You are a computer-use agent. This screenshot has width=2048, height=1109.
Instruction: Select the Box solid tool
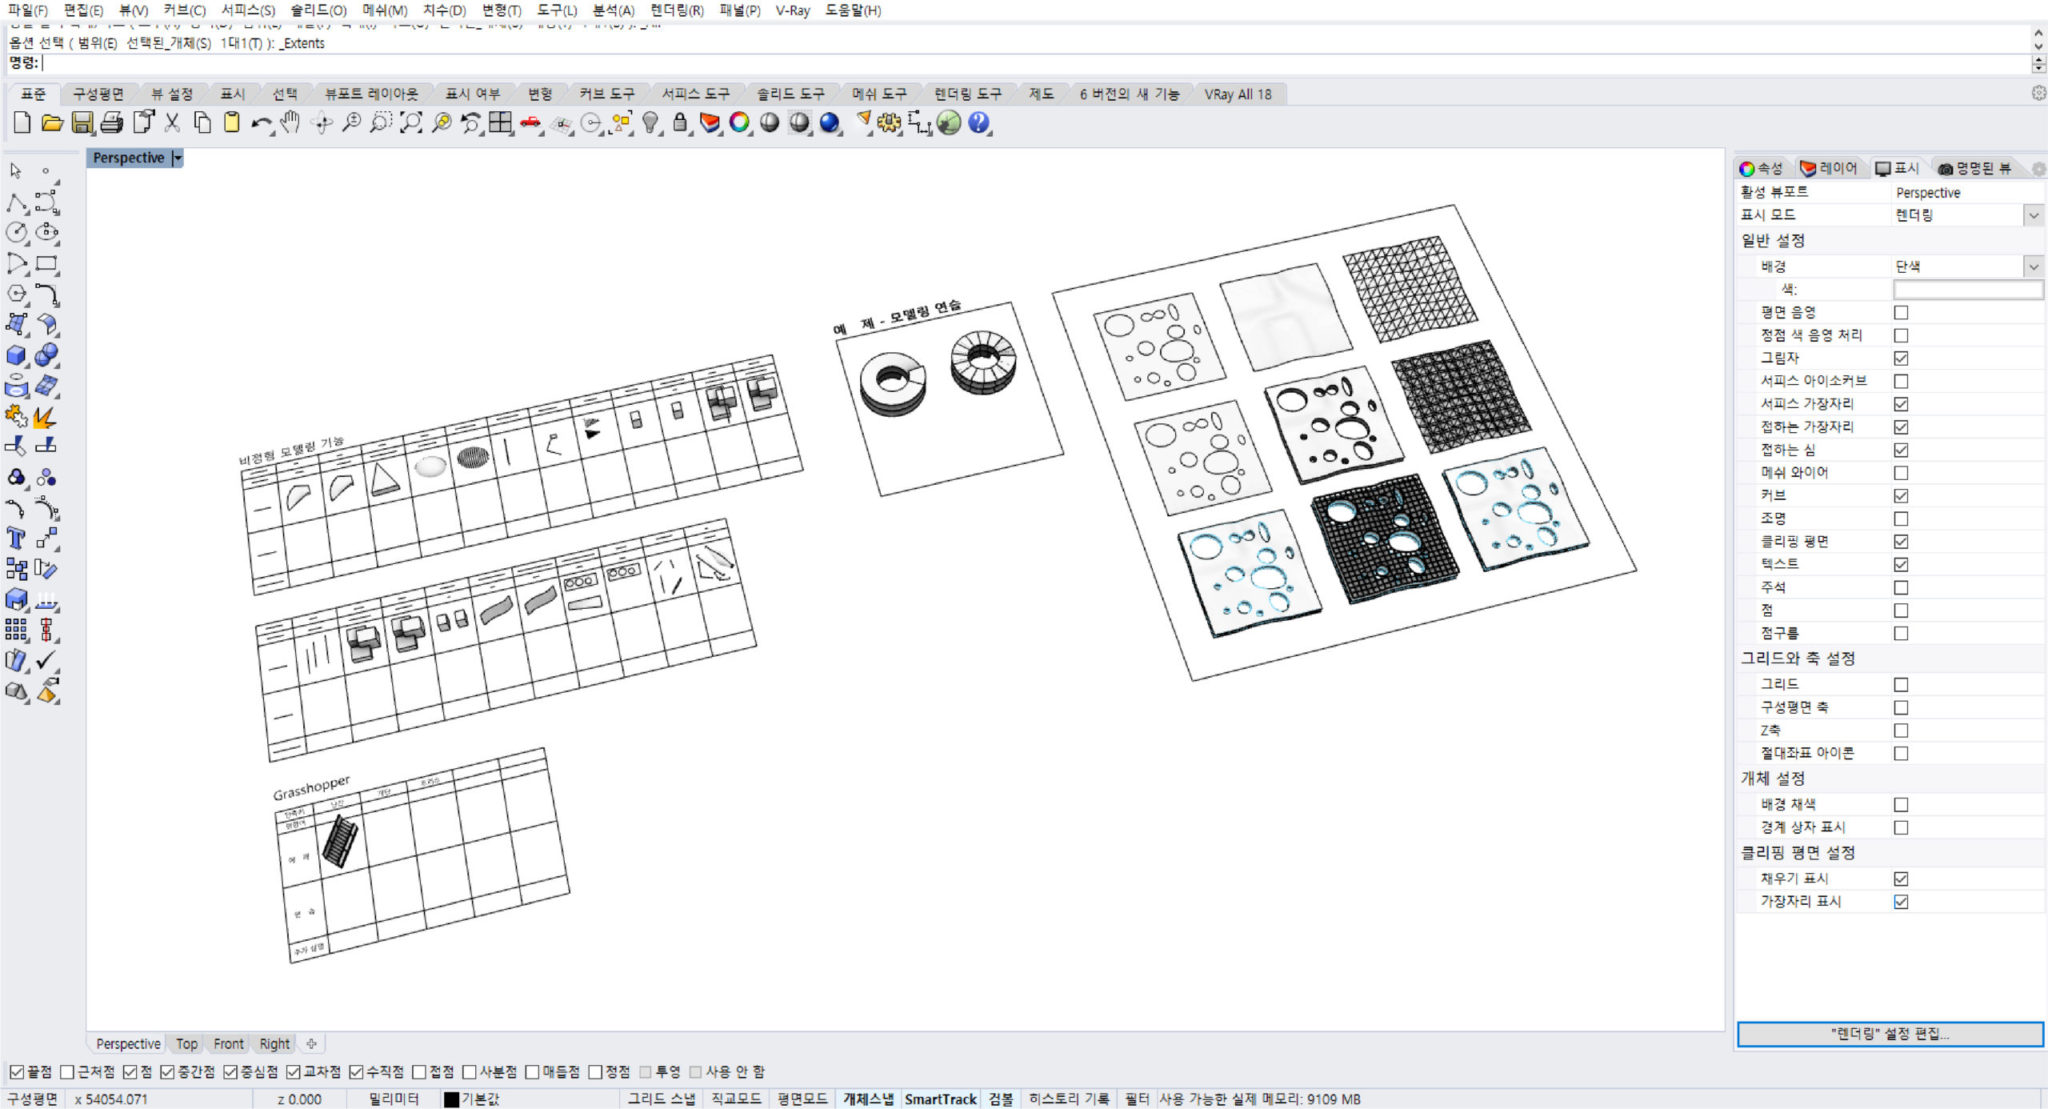pos(16,355)
